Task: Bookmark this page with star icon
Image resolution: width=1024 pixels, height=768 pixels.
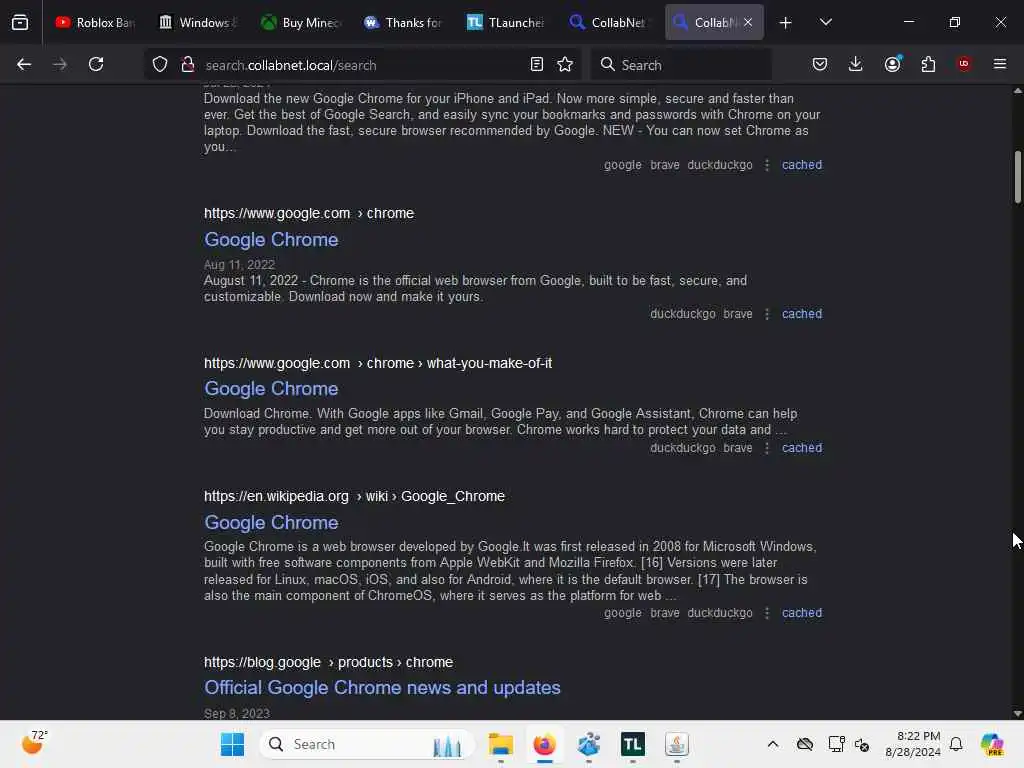Action: tap(565, 64)
